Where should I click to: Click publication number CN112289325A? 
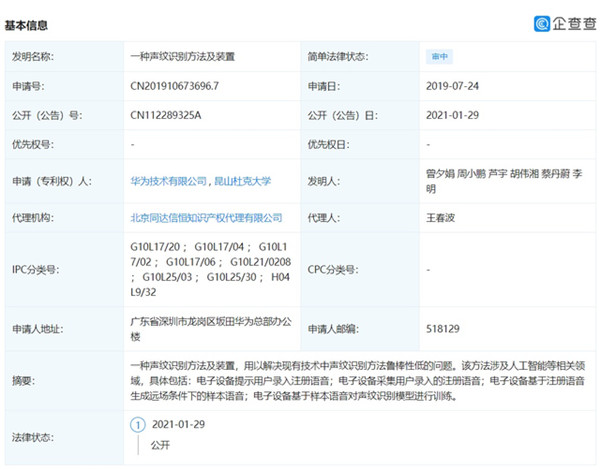pyautogui.click(x=166, y=115)
